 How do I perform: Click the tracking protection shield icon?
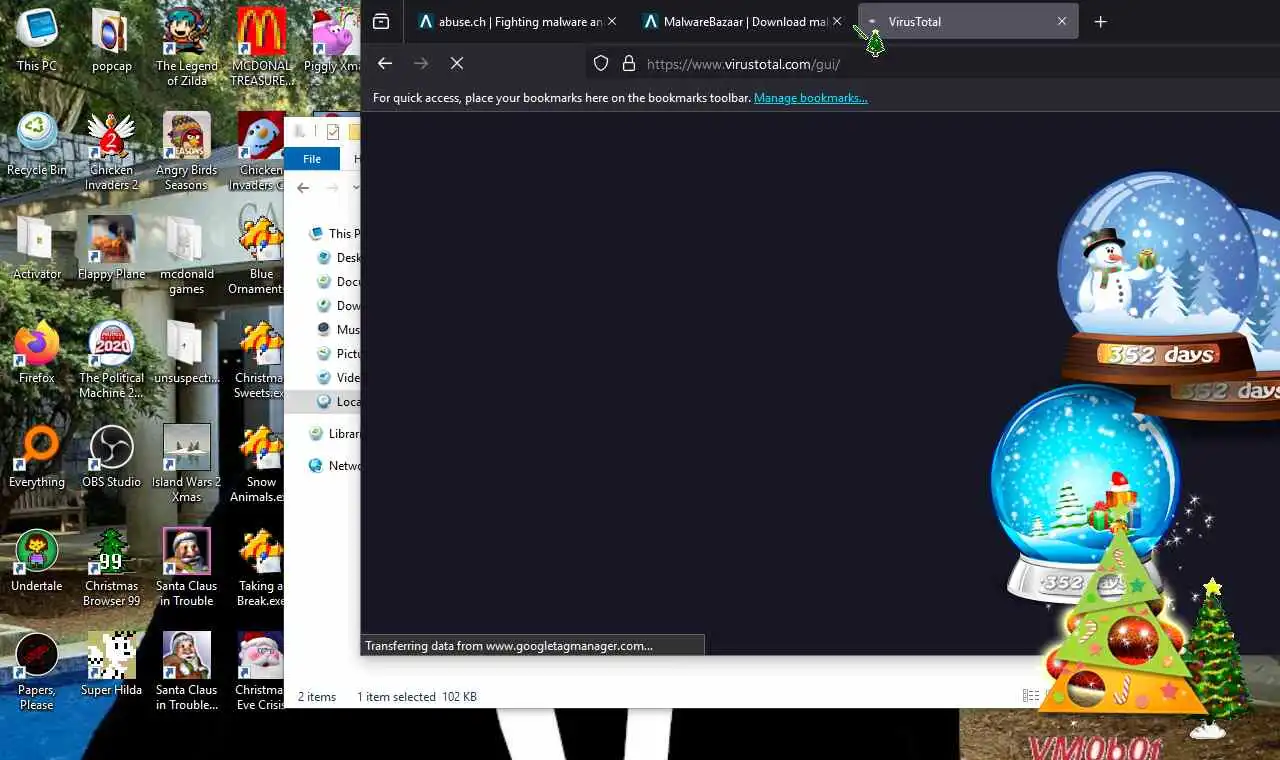click(601, 63)
